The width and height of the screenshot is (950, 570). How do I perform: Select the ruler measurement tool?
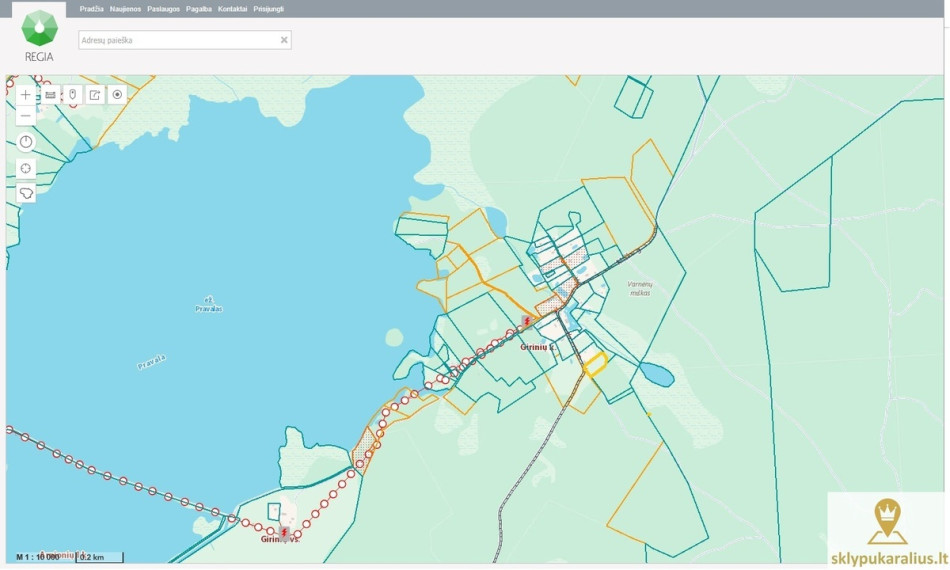pos(50,94)
